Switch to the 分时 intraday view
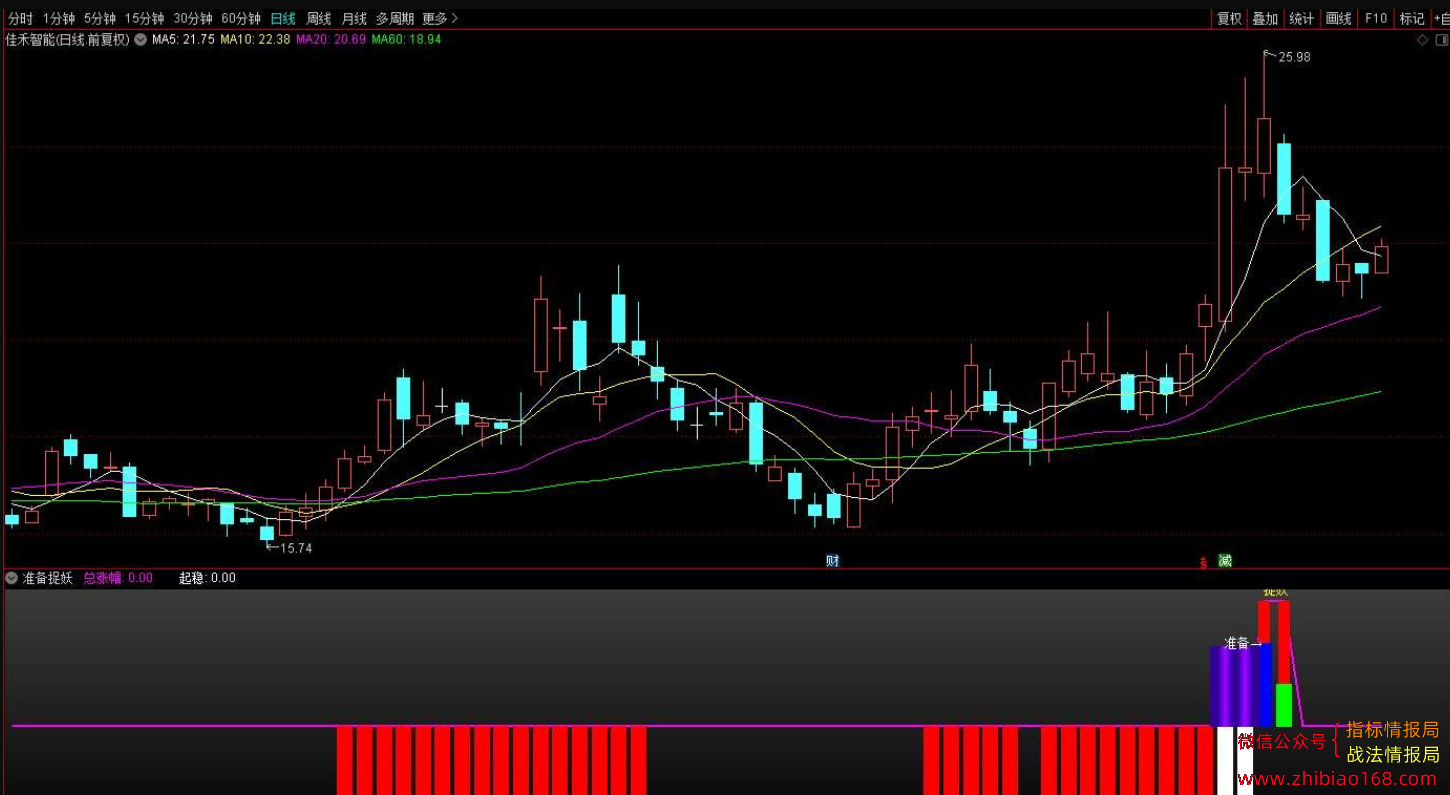 tap(20, 19)
